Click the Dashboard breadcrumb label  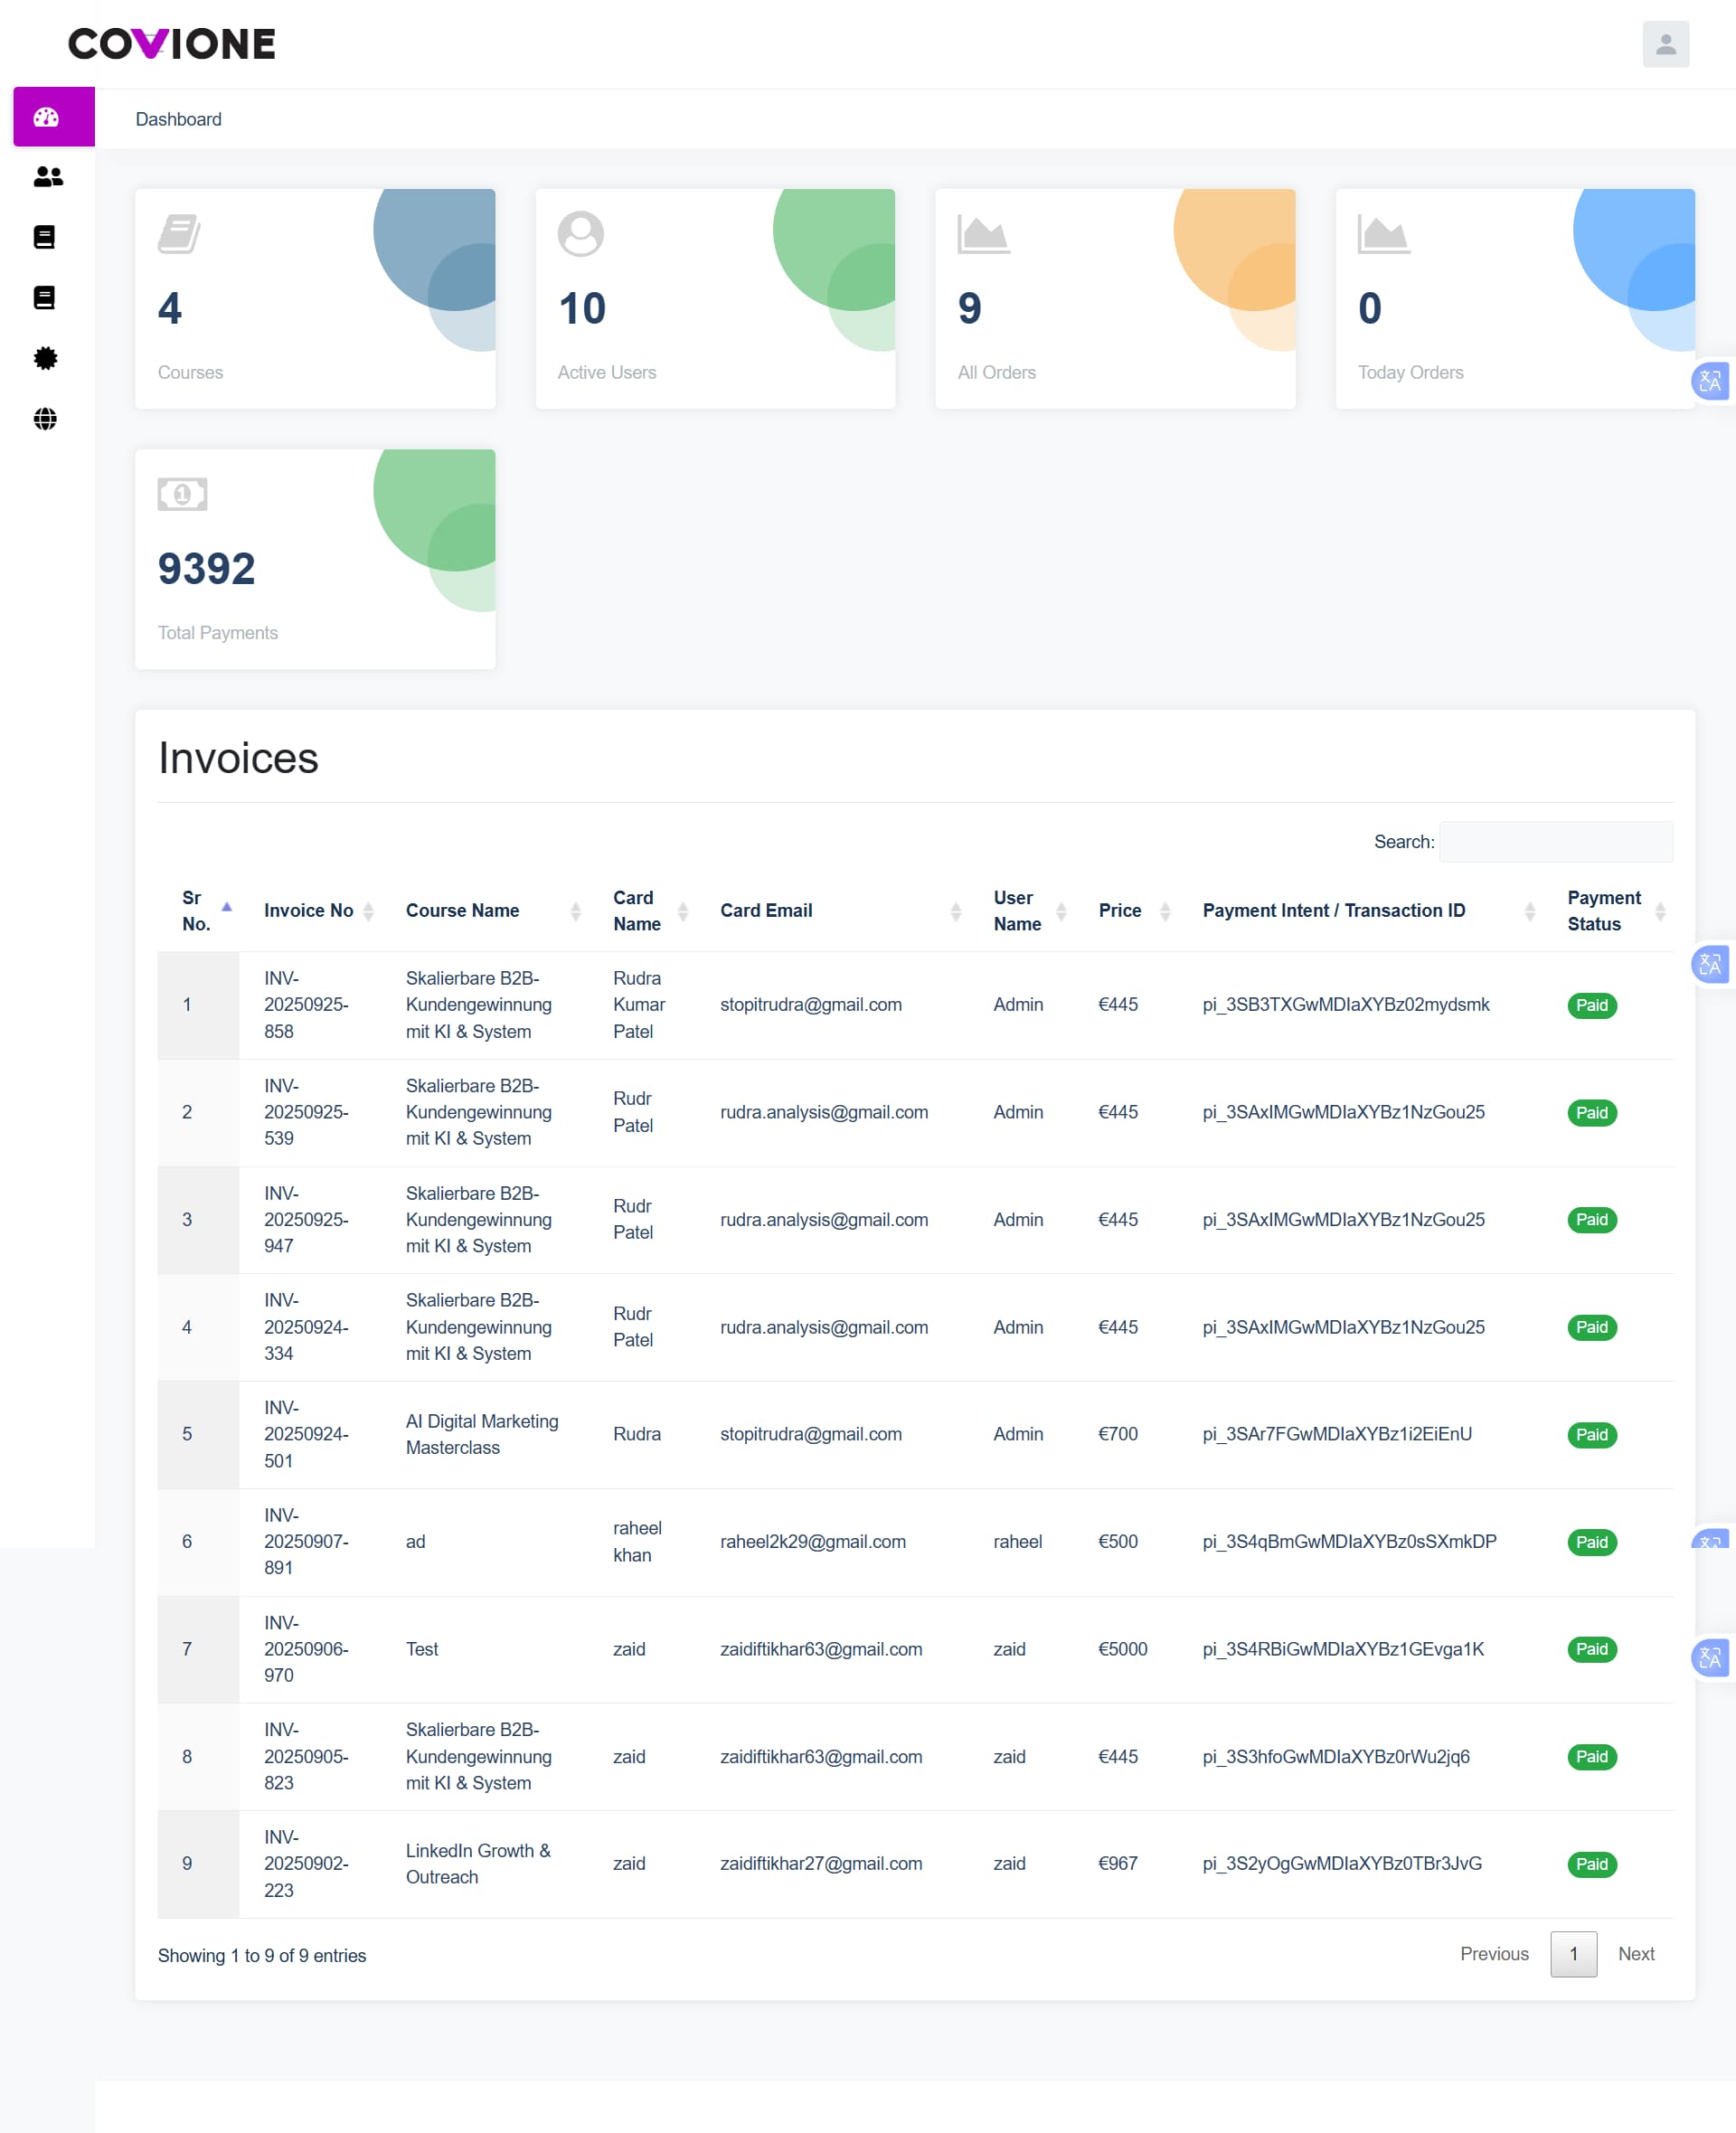tap(179, 119)
